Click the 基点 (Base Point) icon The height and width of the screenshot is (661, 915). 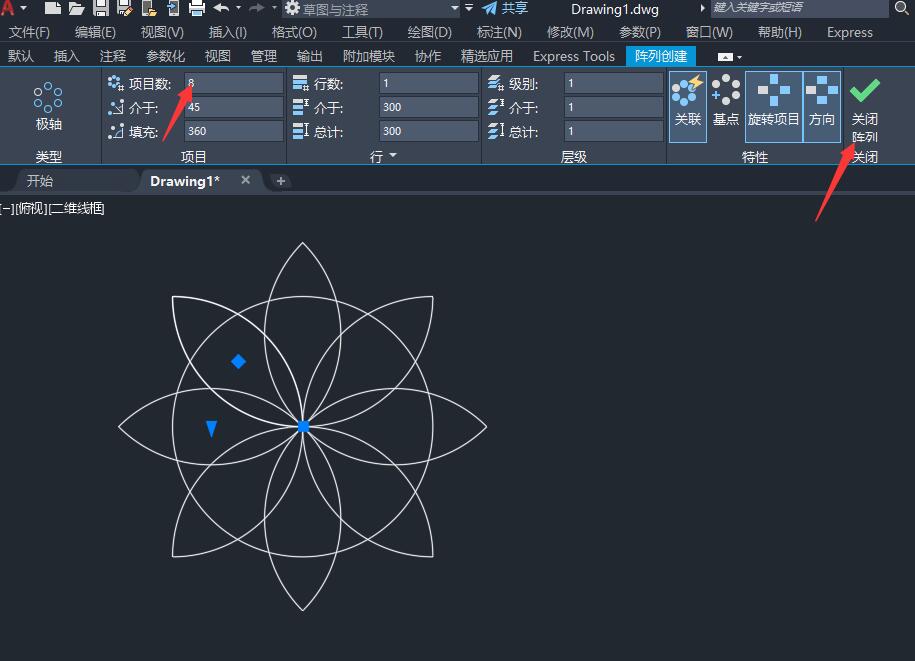click(x=725, y=103)
